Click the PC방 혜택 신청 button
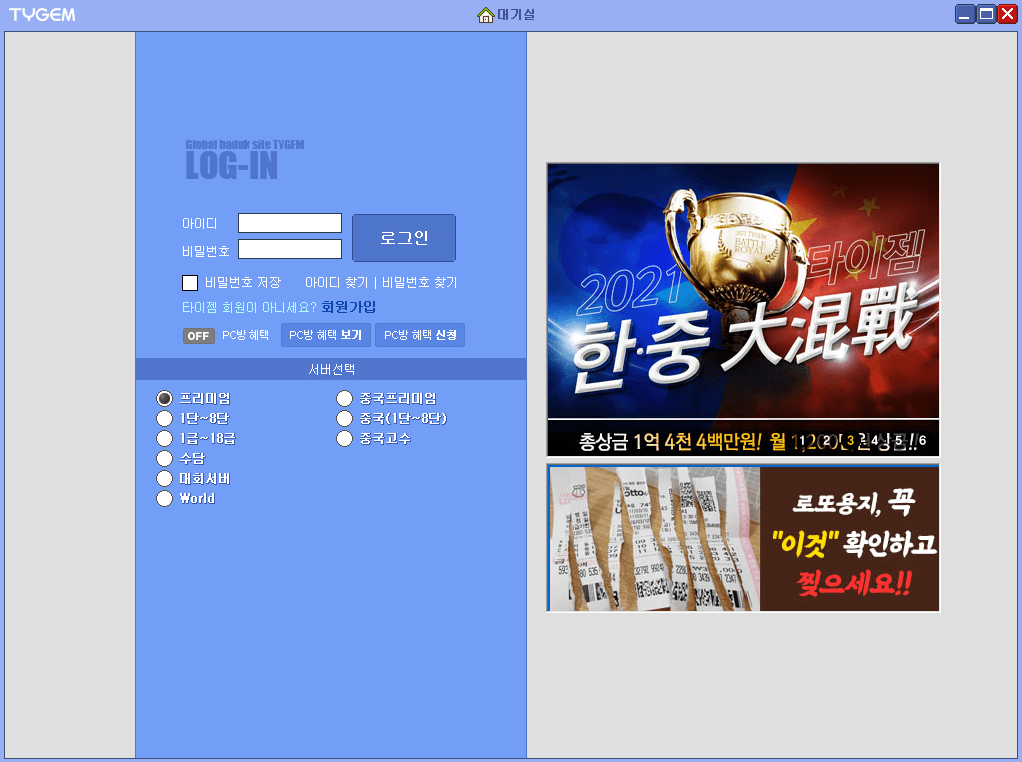Screen dimensions: 1022x762 point(420,335)
